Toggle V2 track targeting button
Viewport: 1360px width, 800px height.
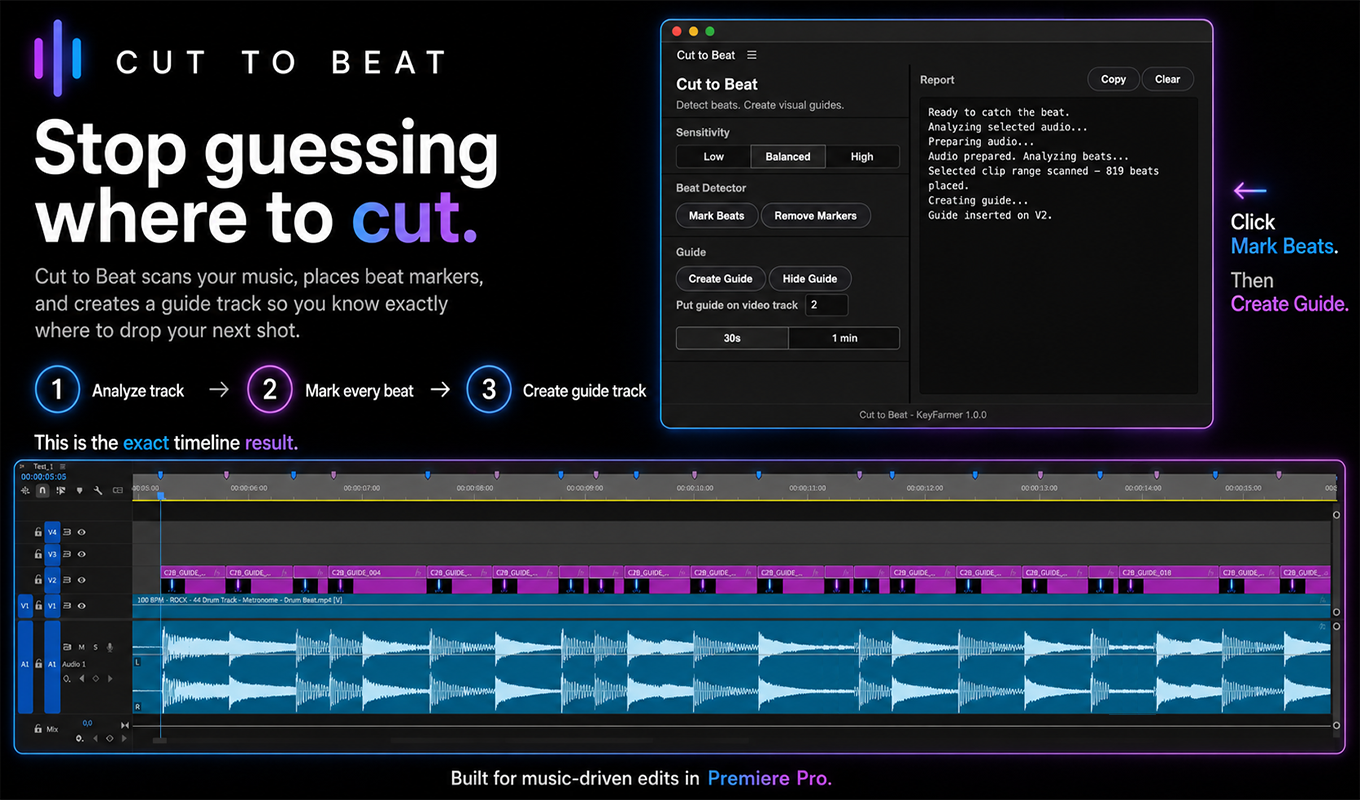point(52,580)
